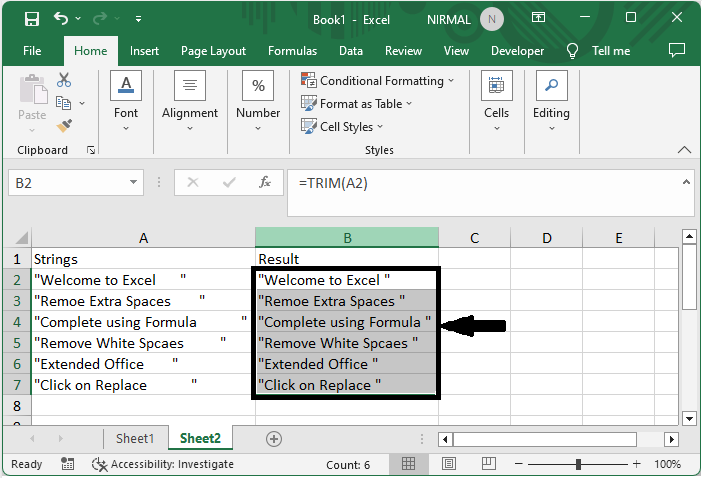Open the Name Box dropdown arrow
Viewport: 702px width, 478px height.
[x=133, y=182]
